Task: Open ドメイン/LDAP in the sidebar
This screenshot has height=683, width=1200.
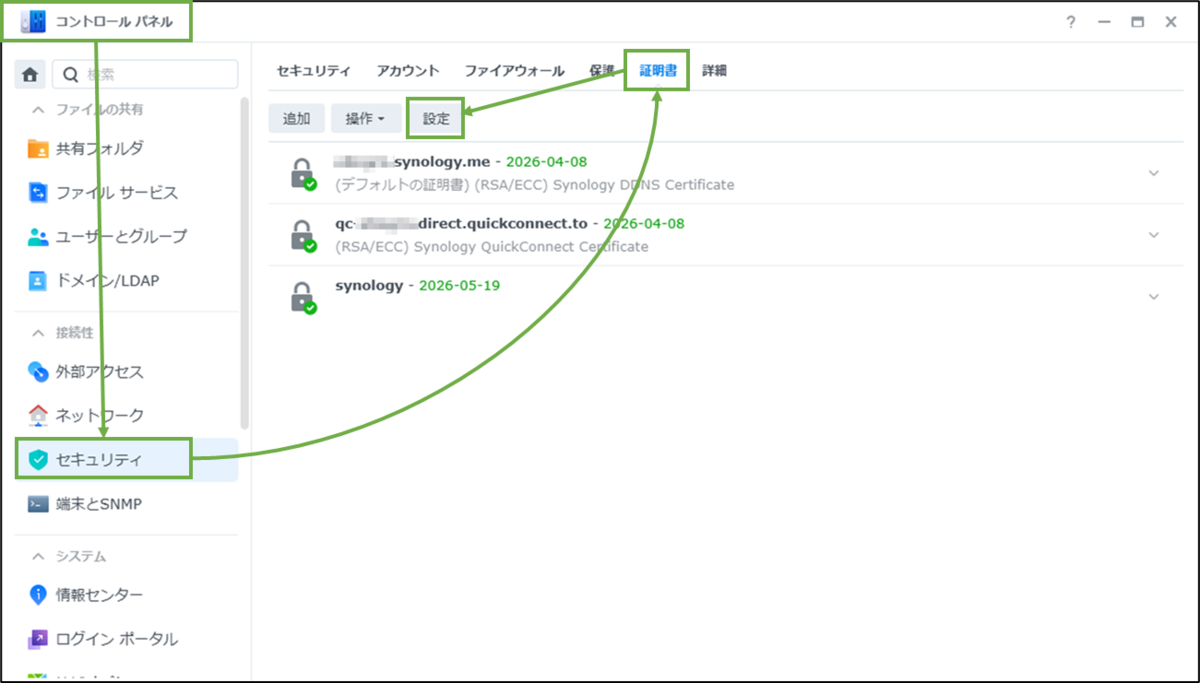Action: tap(127, 281)
